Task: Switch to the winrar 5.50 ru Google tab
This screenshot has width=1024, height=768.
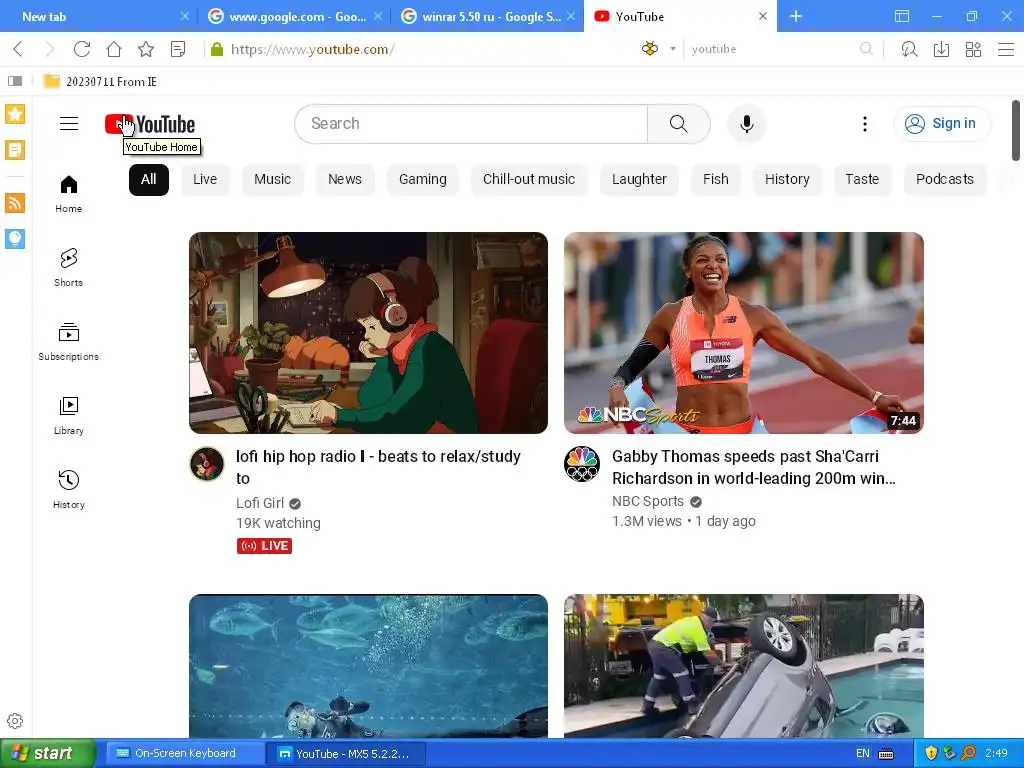Action: (x=487, y=16)
